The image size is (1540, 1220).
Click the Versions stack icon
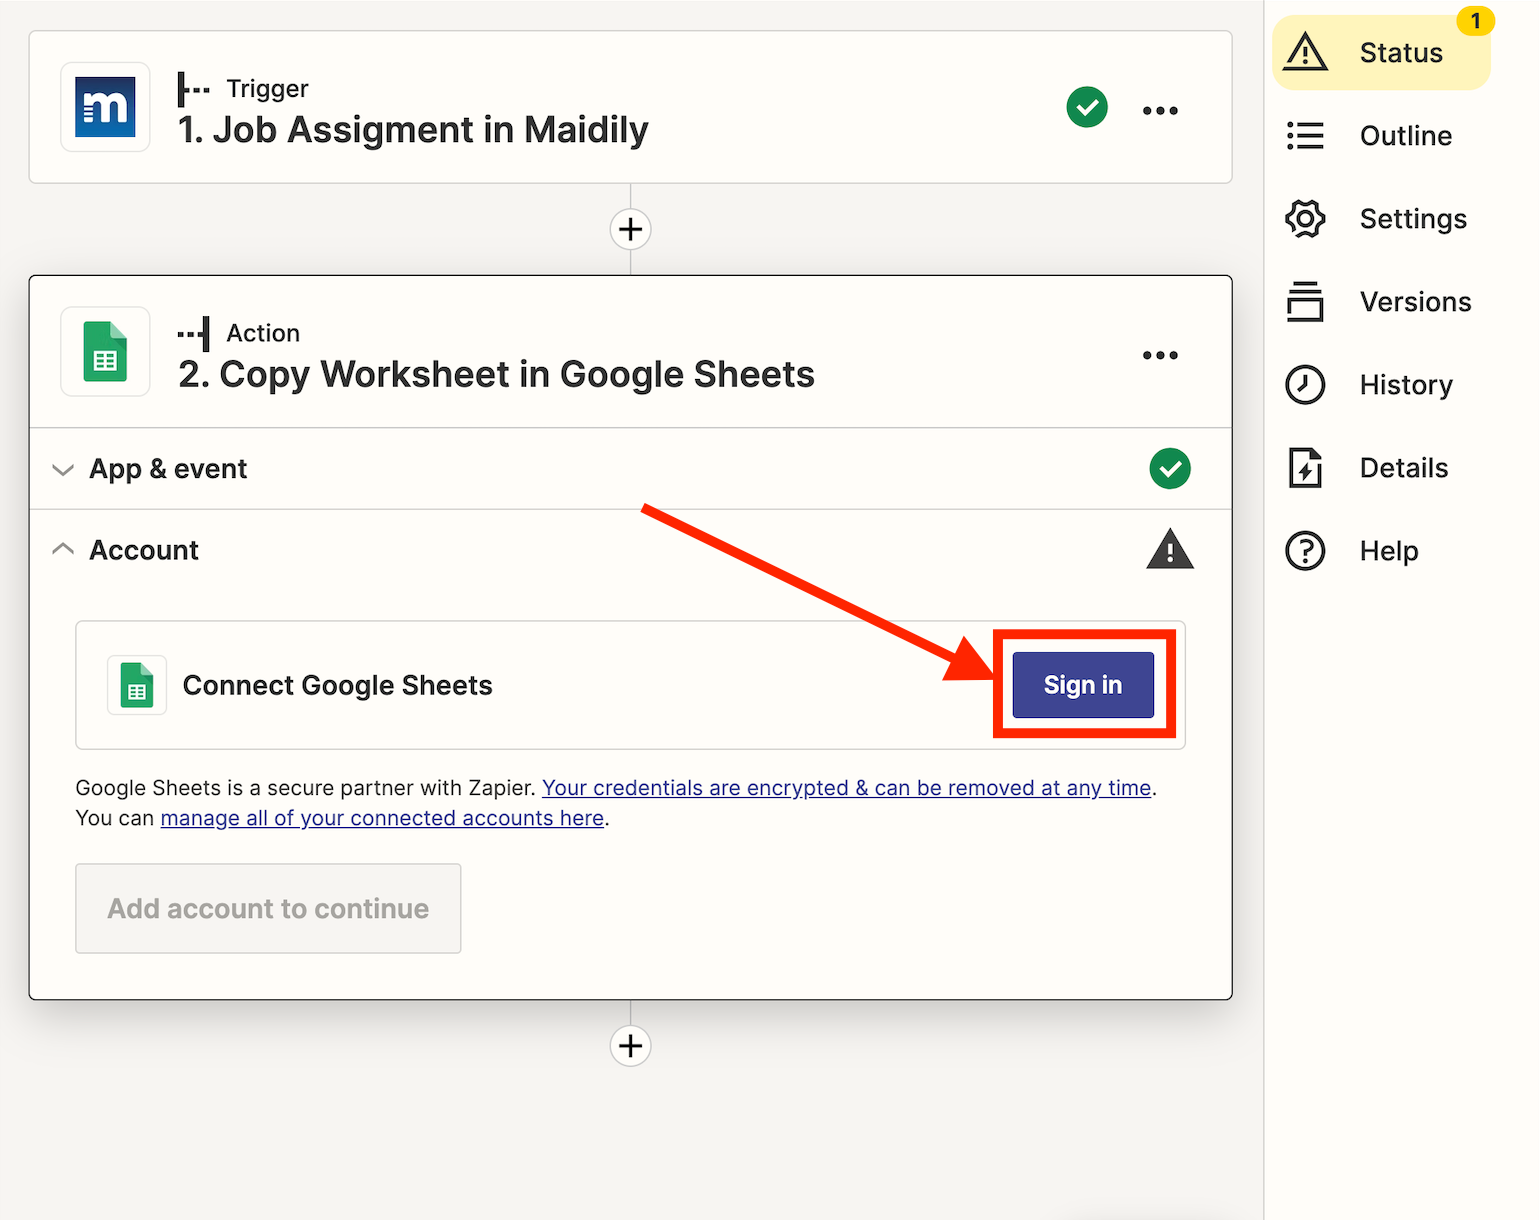[x=1306, y=301]
